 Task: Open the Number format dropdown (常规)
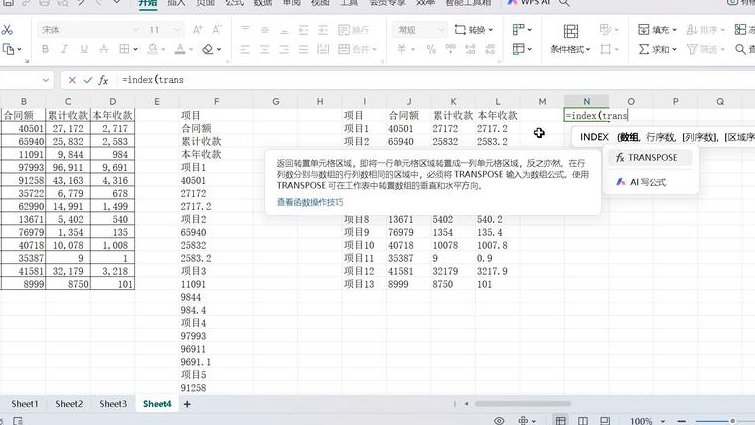tap(441, 30)
